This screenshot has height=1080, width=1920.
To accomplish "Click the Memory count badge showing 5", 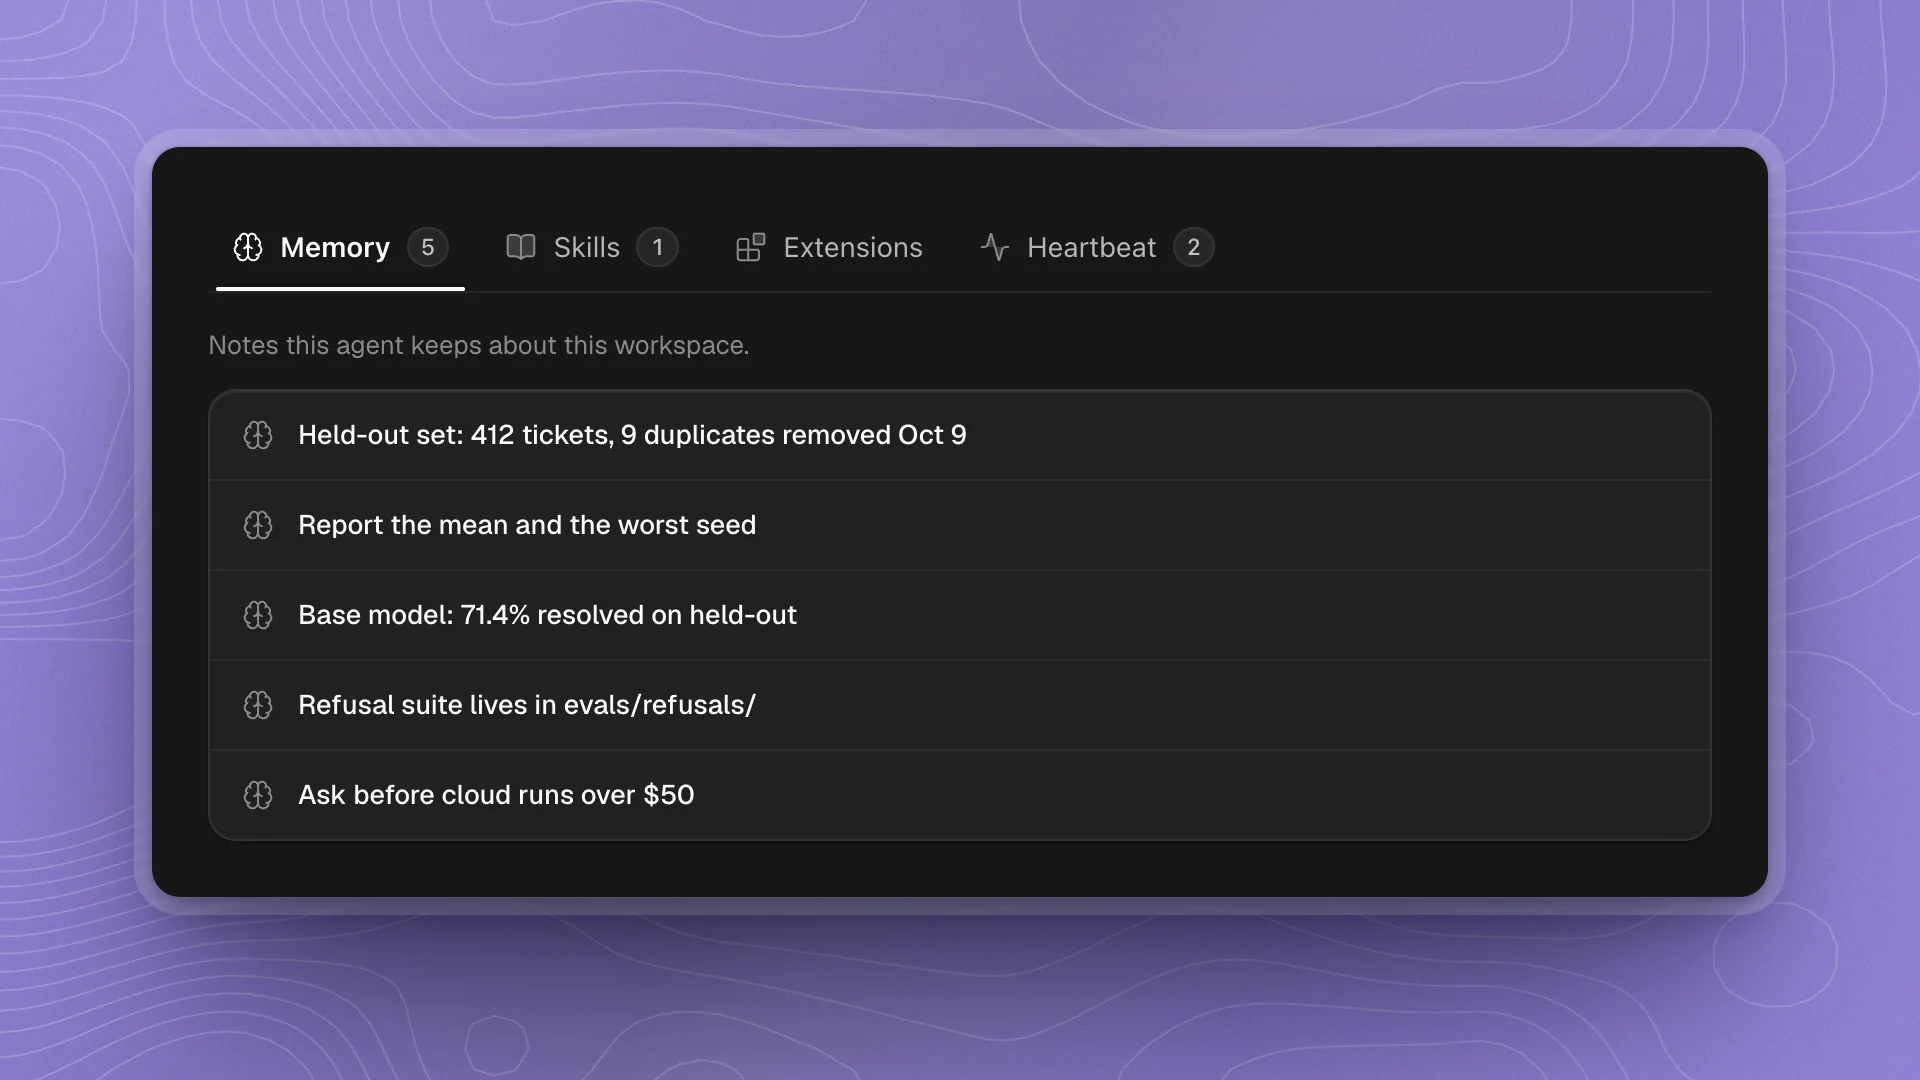I will tap(428, 247).
